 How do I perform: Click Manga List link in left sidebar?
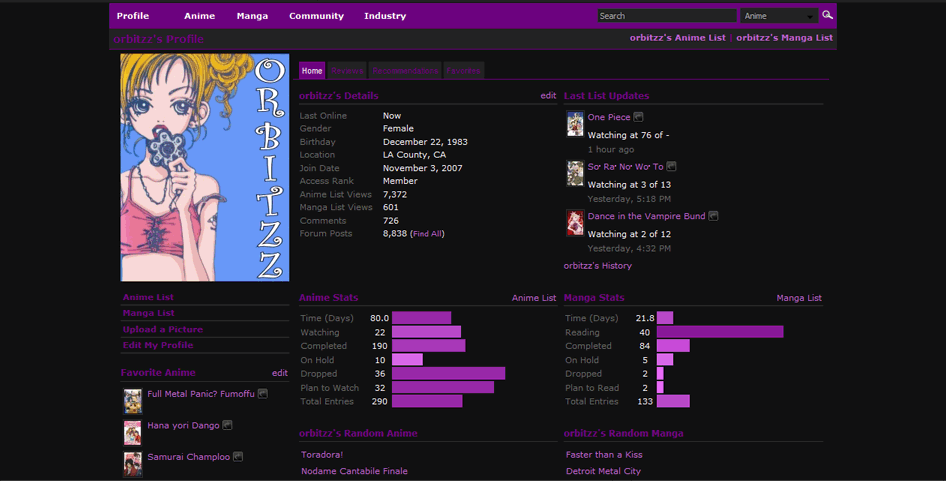(x=148, y=313)
